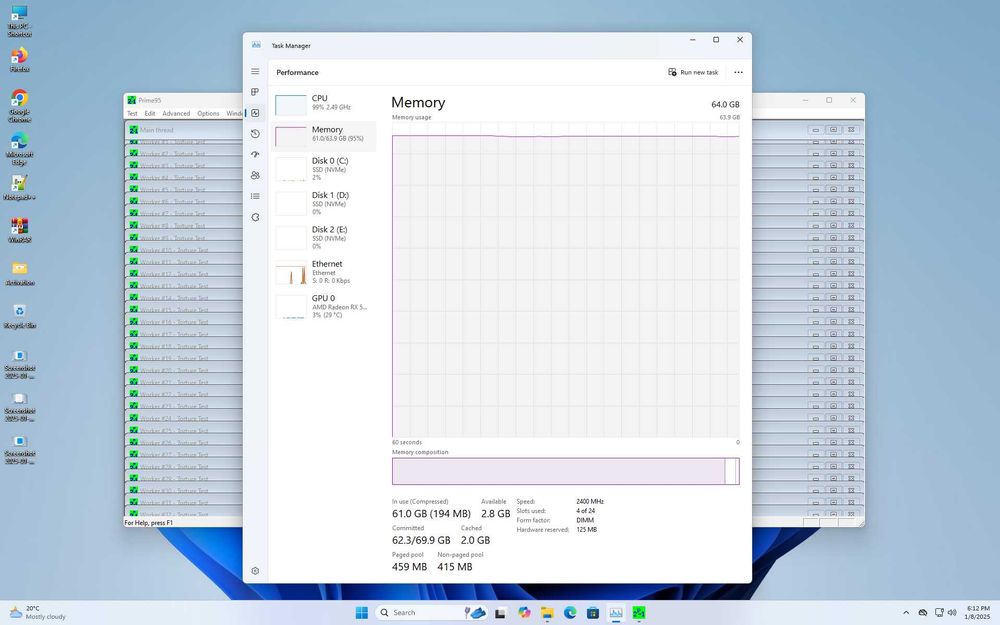Click the Memory usage graph
Image resolution: width=1000 pixels, height=625 pixels.
(x=566, y=279)
